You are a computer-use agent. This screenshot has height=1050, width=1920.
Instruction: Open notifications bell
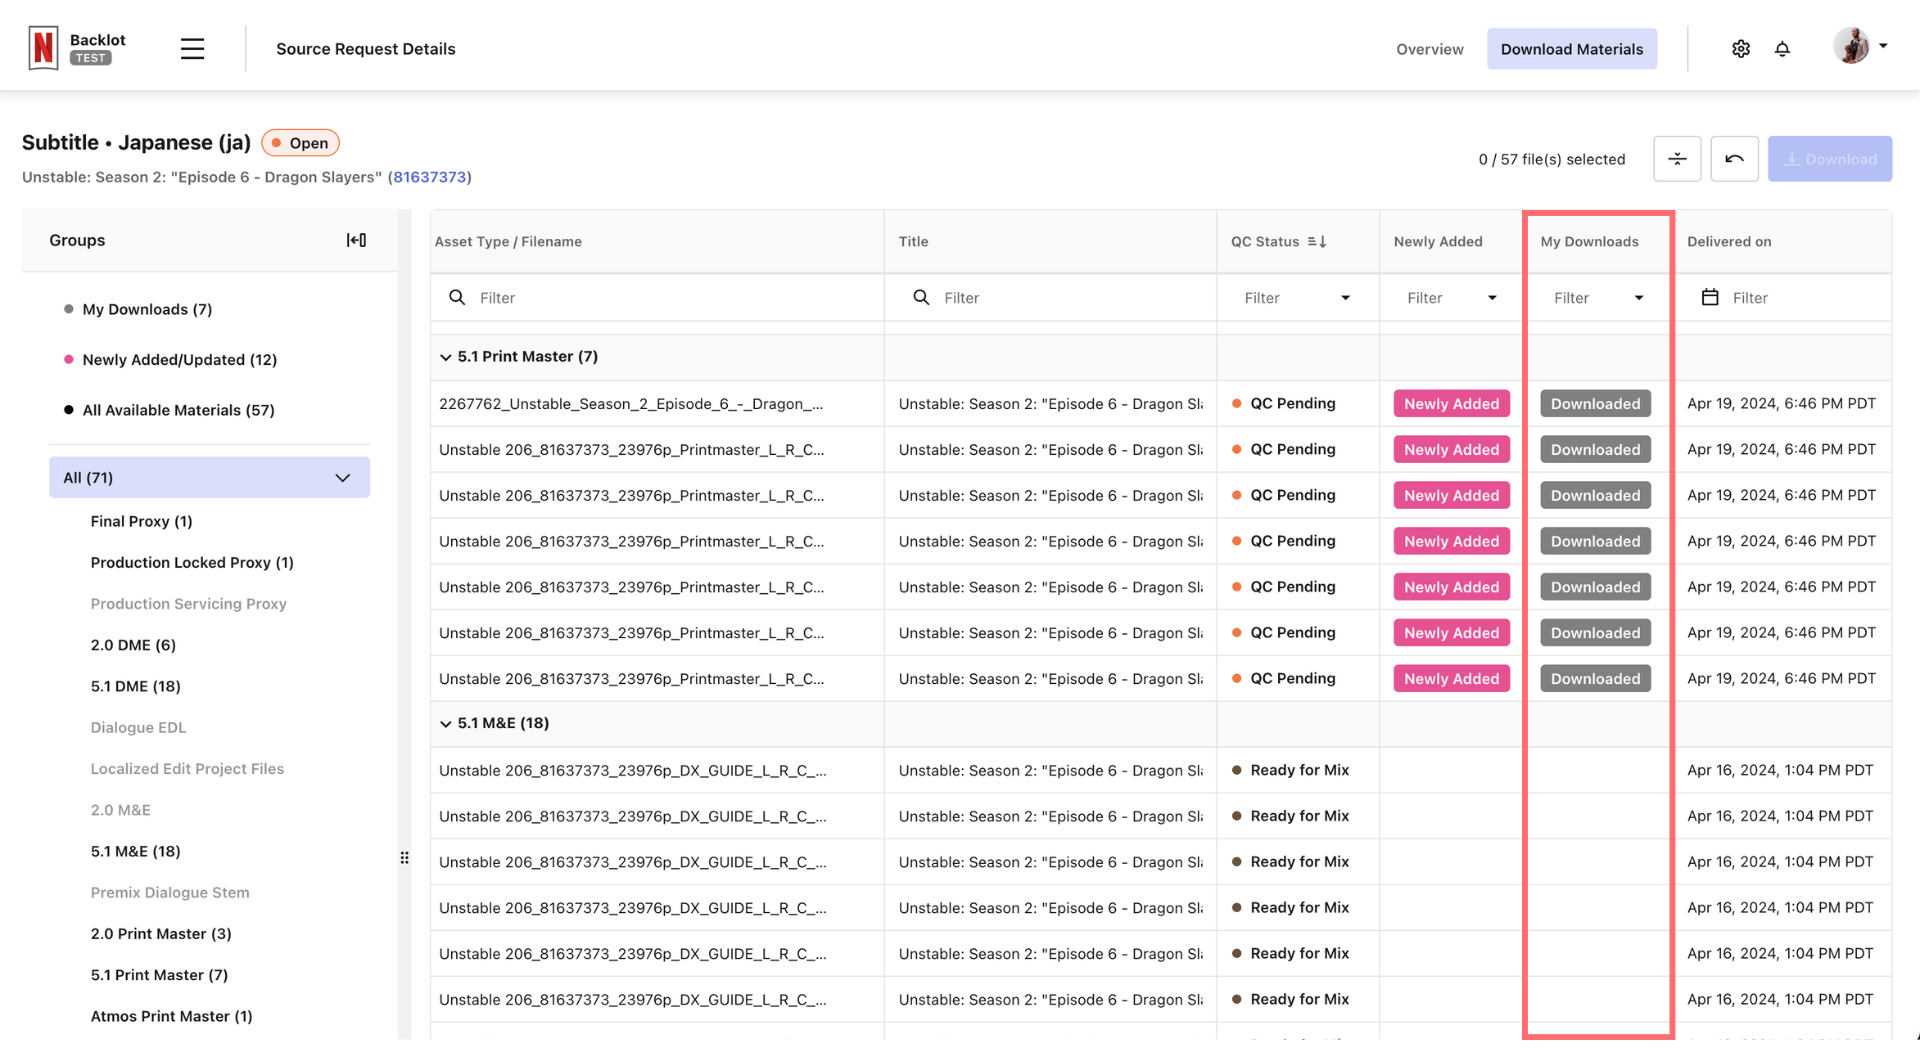click(x=1782, y=49)
